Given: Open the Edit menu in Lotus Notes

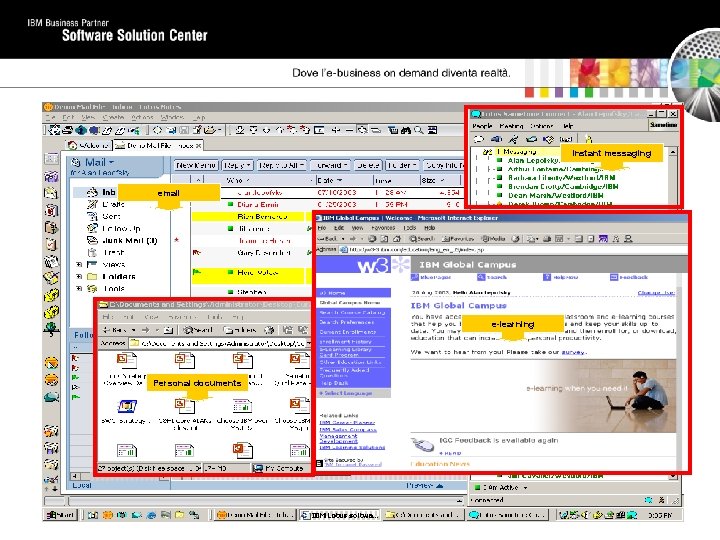Looking at the screenshot, I should pos(68,118).
